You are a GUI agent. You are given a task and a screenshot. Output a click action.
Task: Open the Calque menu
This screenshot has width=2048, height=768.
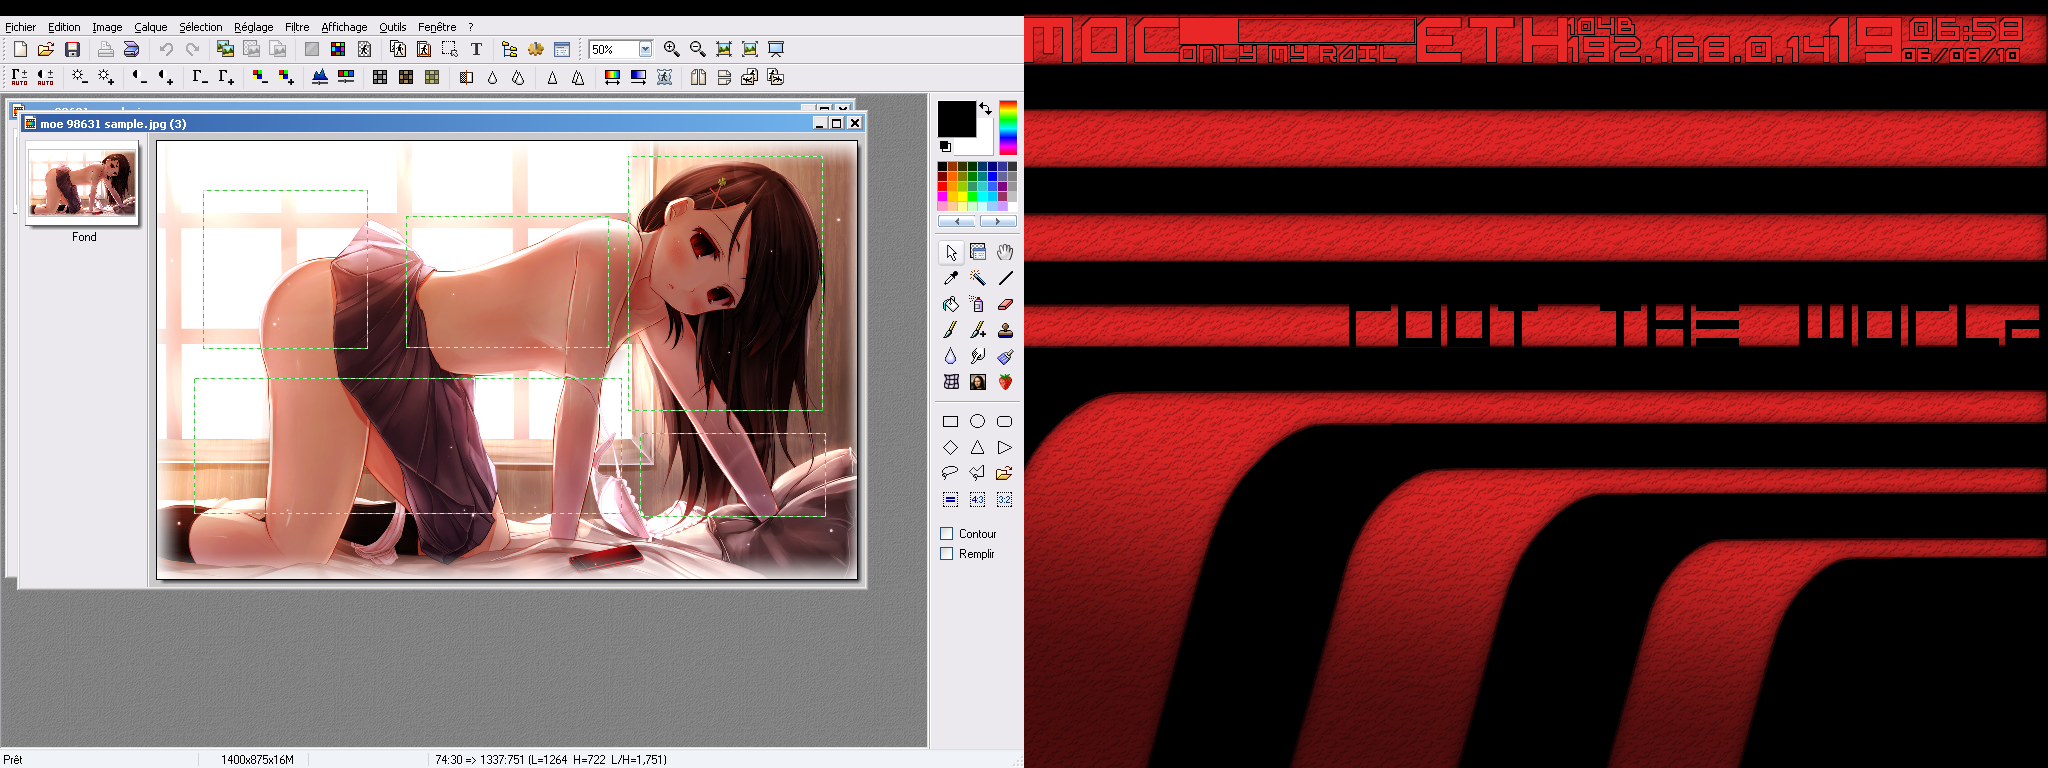click(151, 27)
